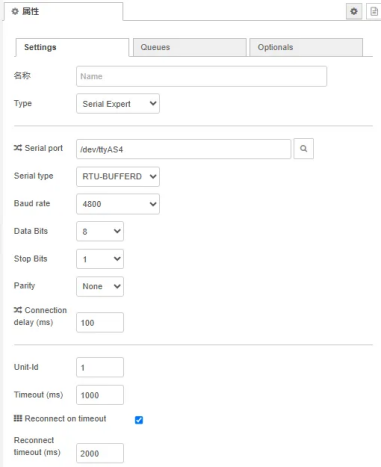Open the Baud rate dropdown 4800
381x467 pixels.
coord(118,204)
